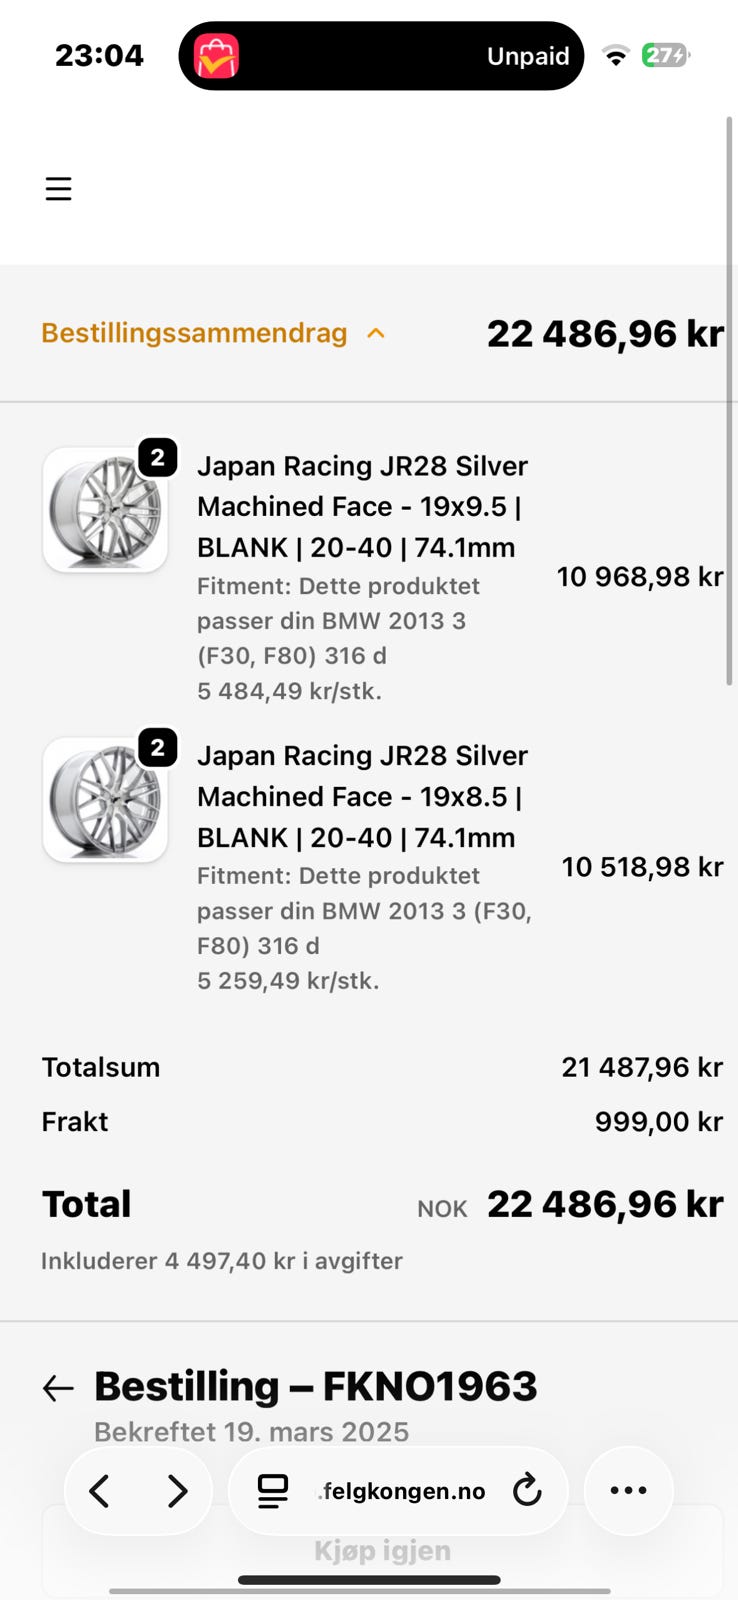Select the JR28 19x9.5 product title
Viewport: 738px width, 1600px height.
(362, 507)
